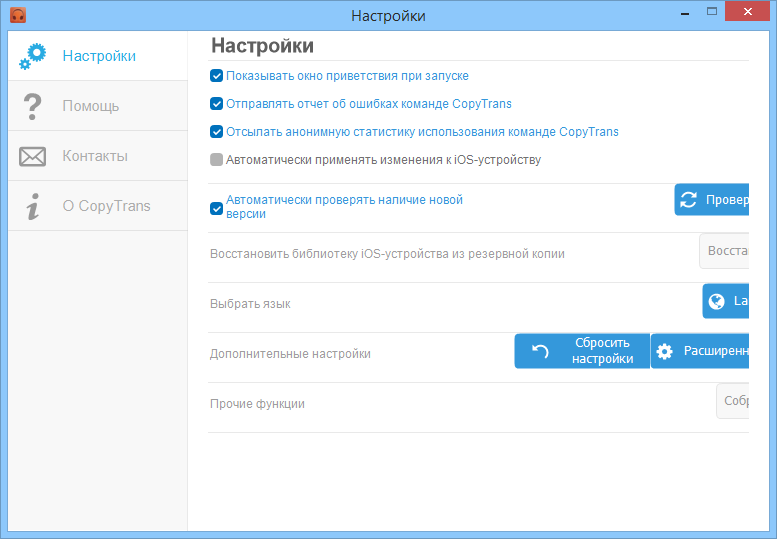
Task: Click the Сбросить настройки button label
Action: 602,351
